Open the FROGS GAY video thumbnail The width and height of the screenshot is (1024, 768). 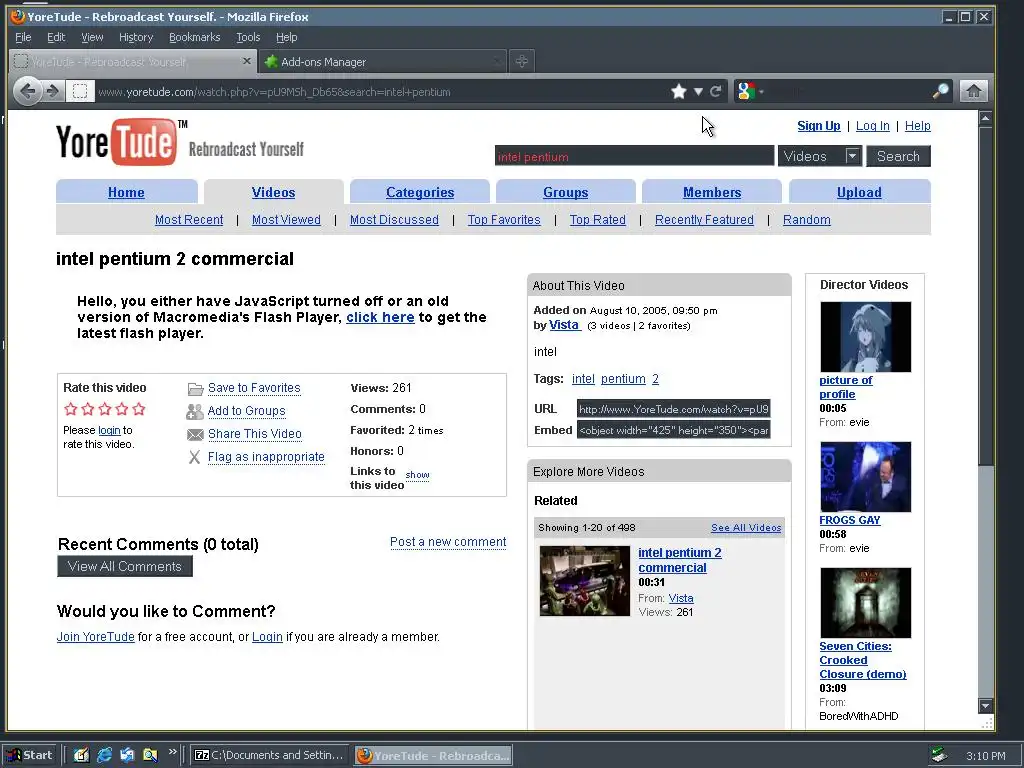(865, 477)
